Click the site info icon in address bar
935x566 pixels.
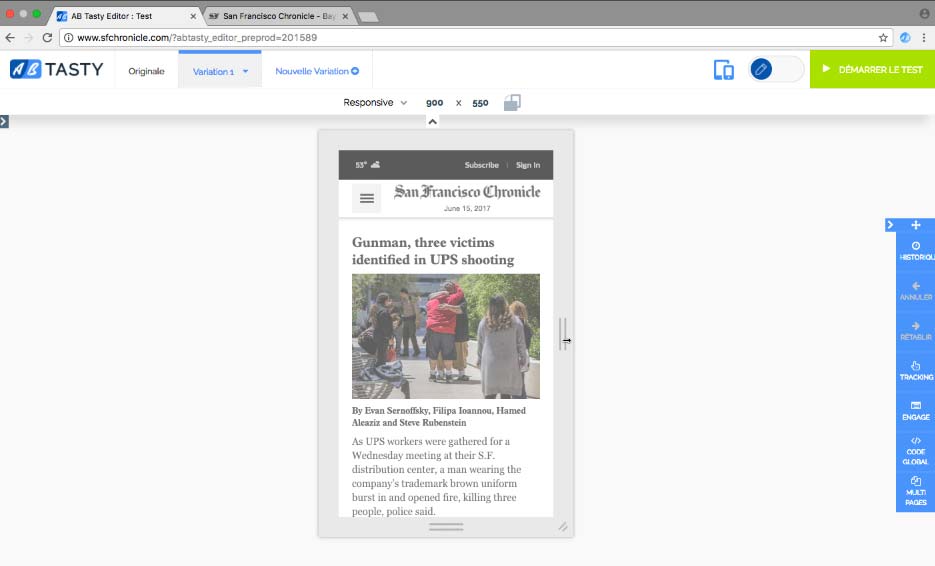click(69, 38)
